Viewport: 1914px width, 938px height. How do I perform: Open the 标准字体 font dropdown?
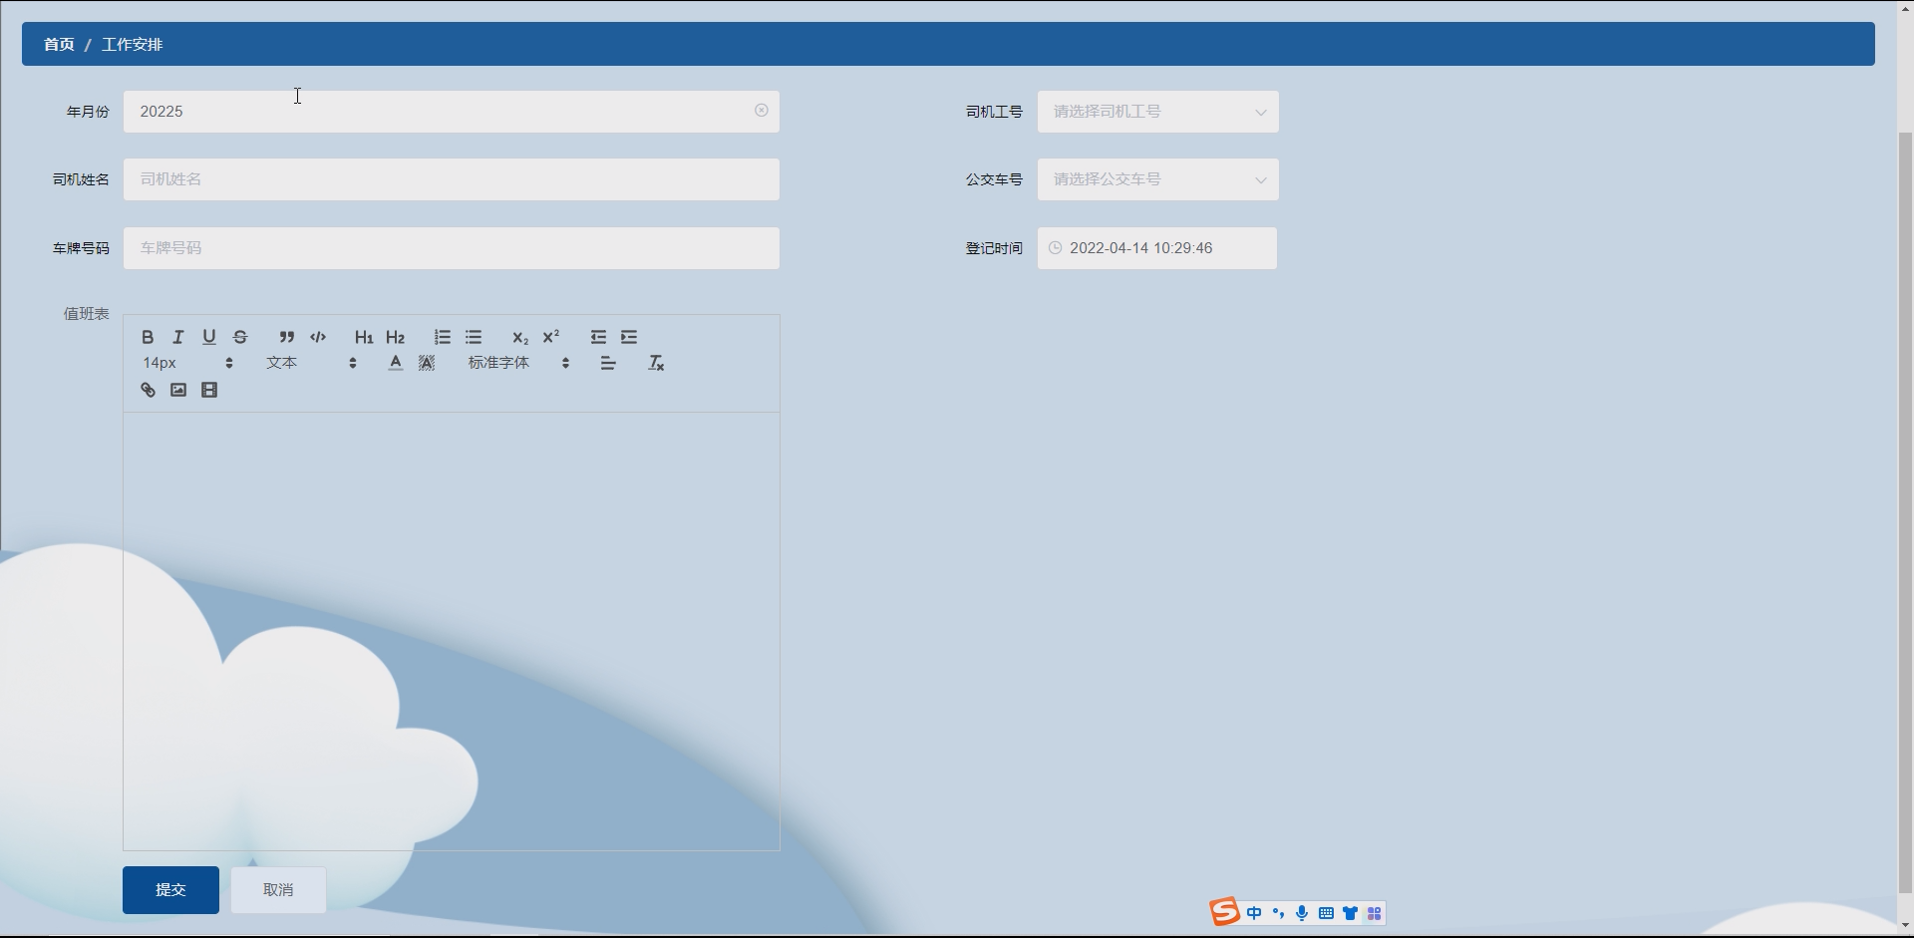(518, 363)
